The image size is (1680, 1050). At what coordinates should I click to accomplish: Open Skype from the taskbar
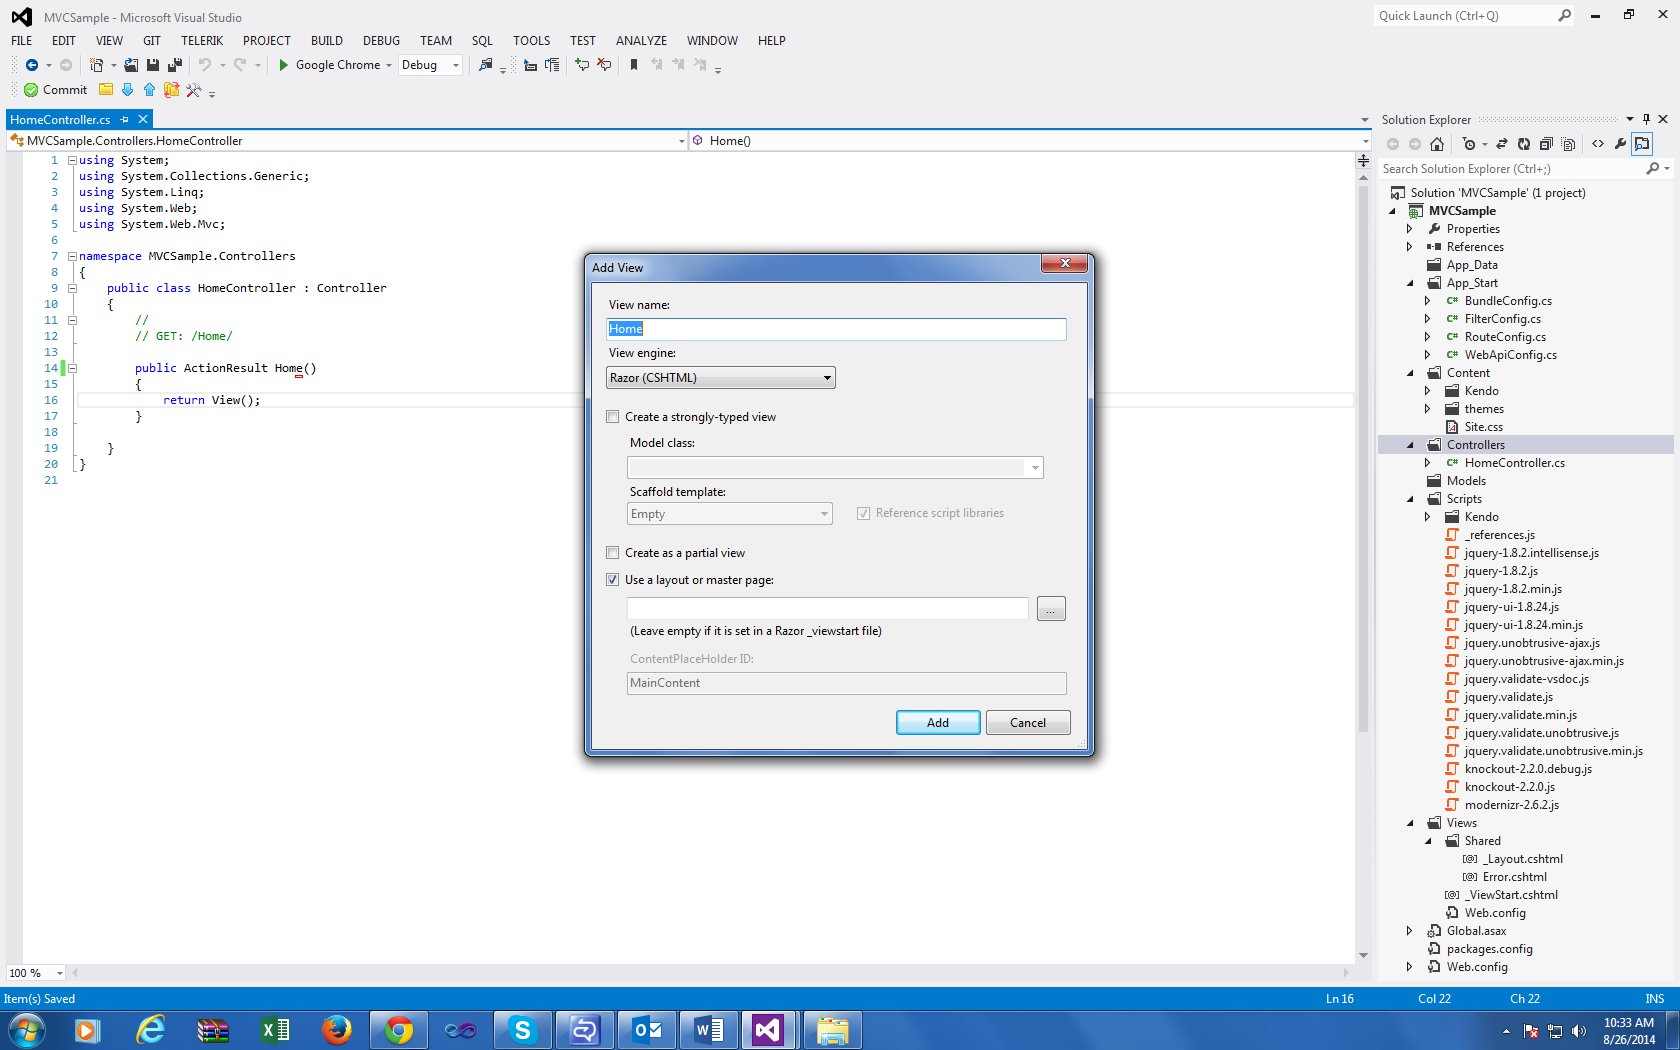522,1030
